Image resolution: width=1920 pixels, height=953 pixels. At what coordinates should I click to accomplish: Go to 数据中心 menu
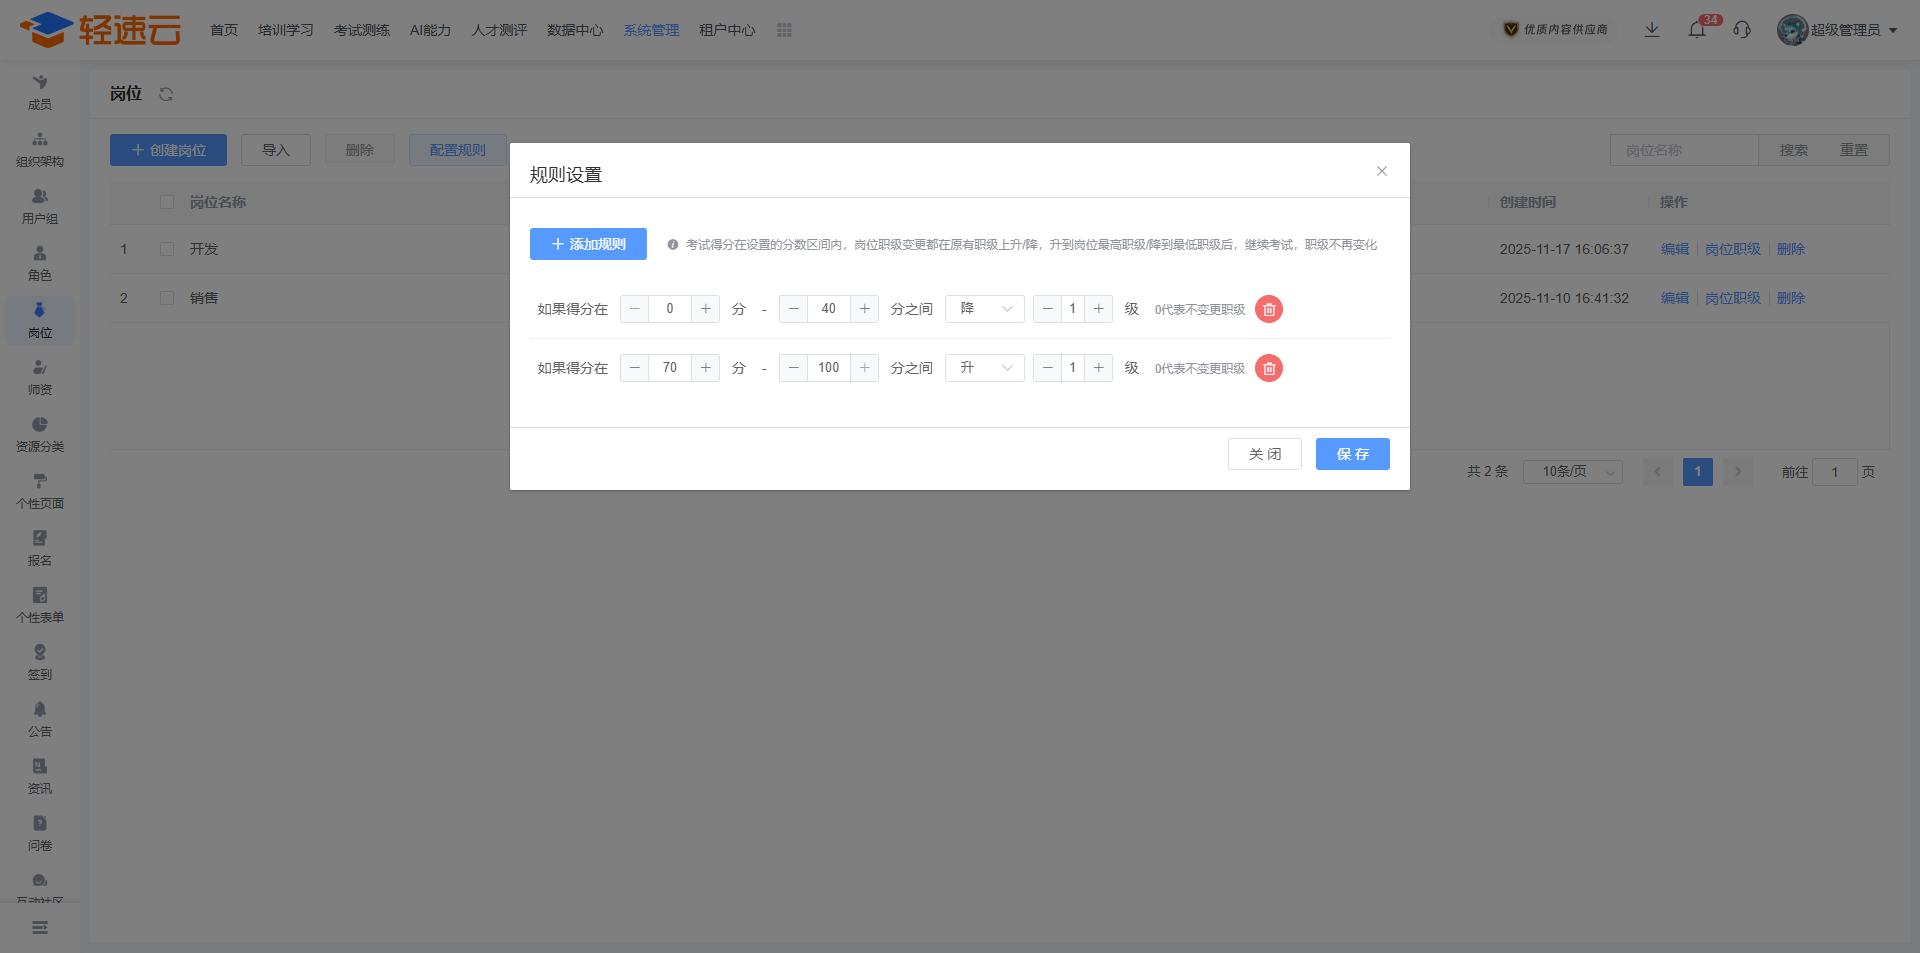point(575,31)
